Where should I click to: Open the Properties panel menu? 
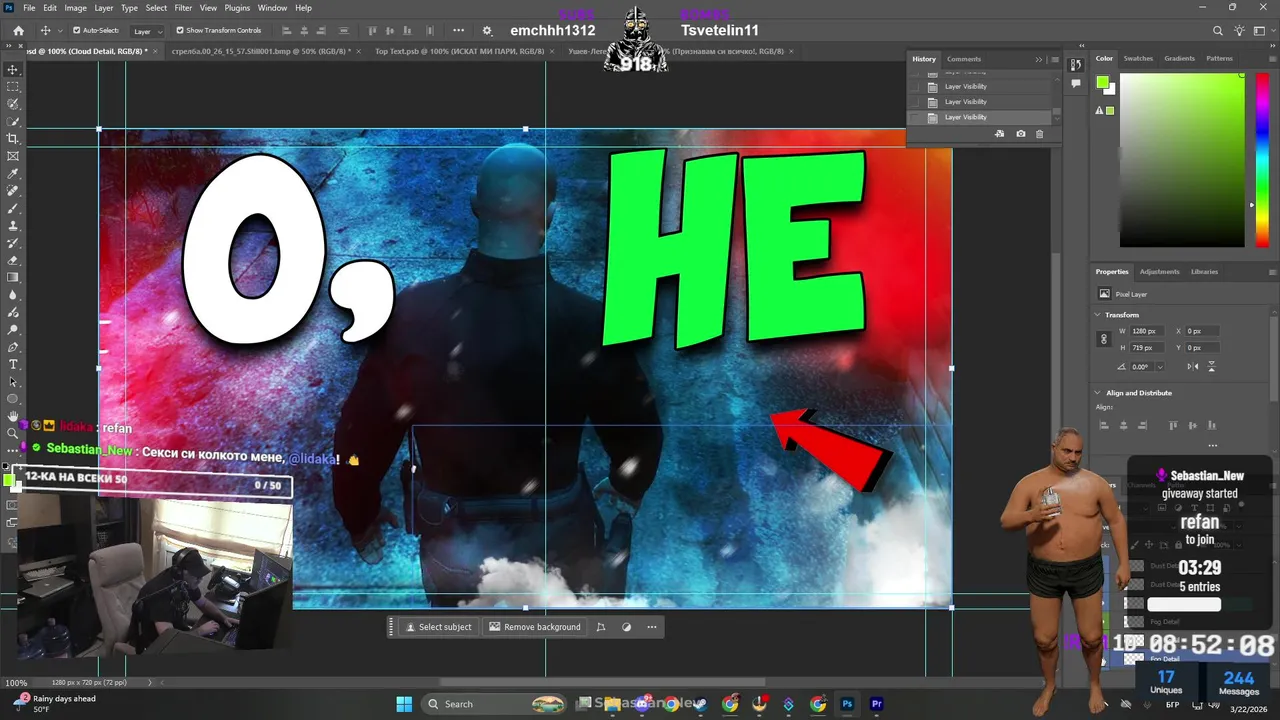1271,271
